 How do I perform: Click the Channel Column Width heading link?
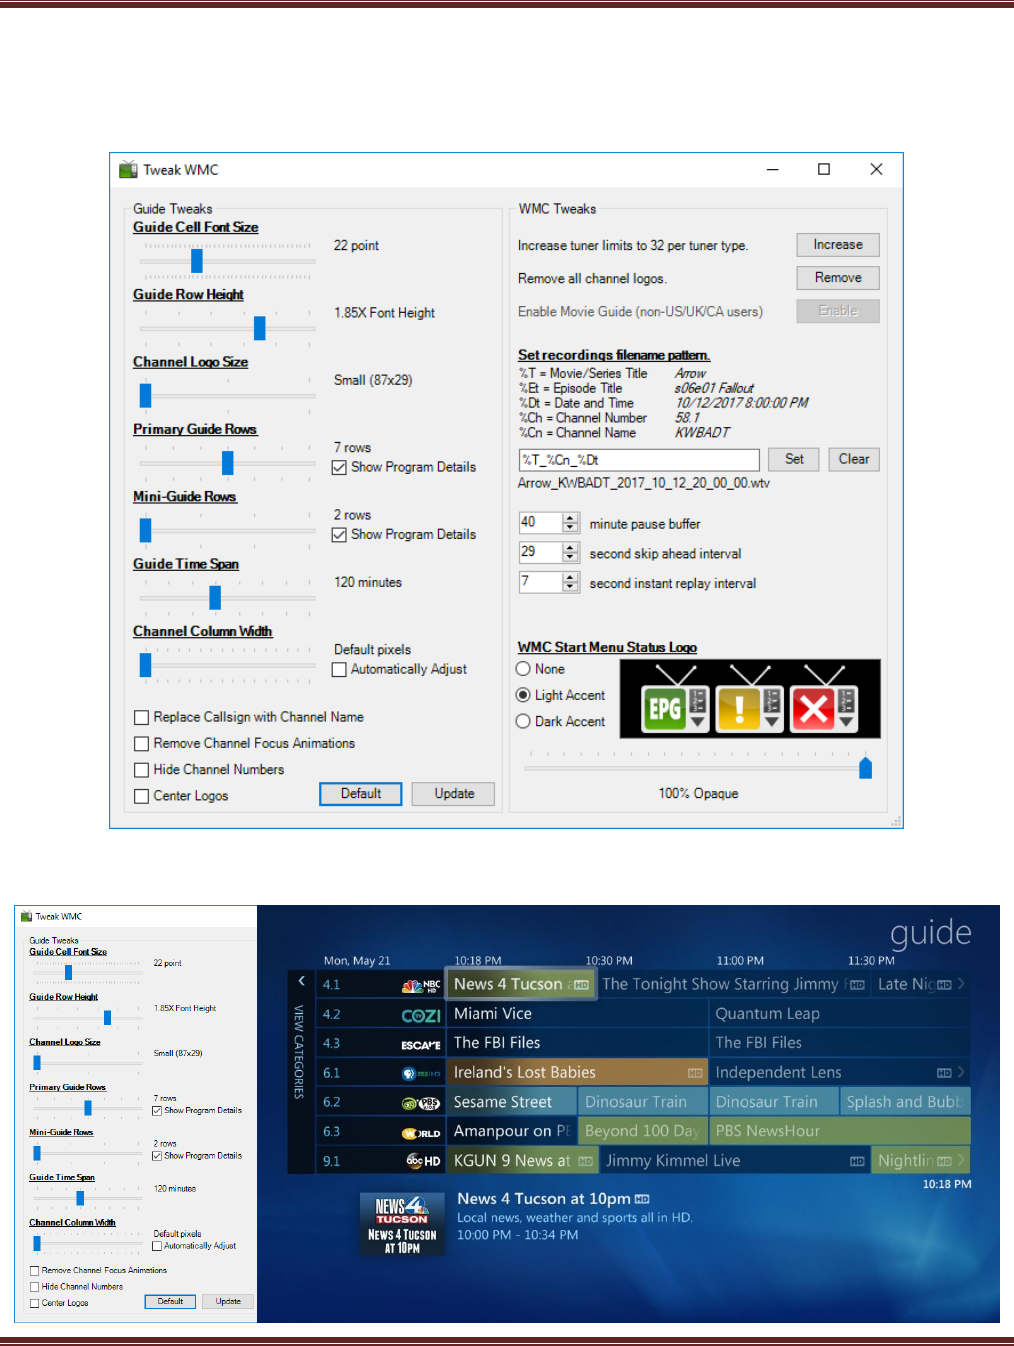click(203, 631)
